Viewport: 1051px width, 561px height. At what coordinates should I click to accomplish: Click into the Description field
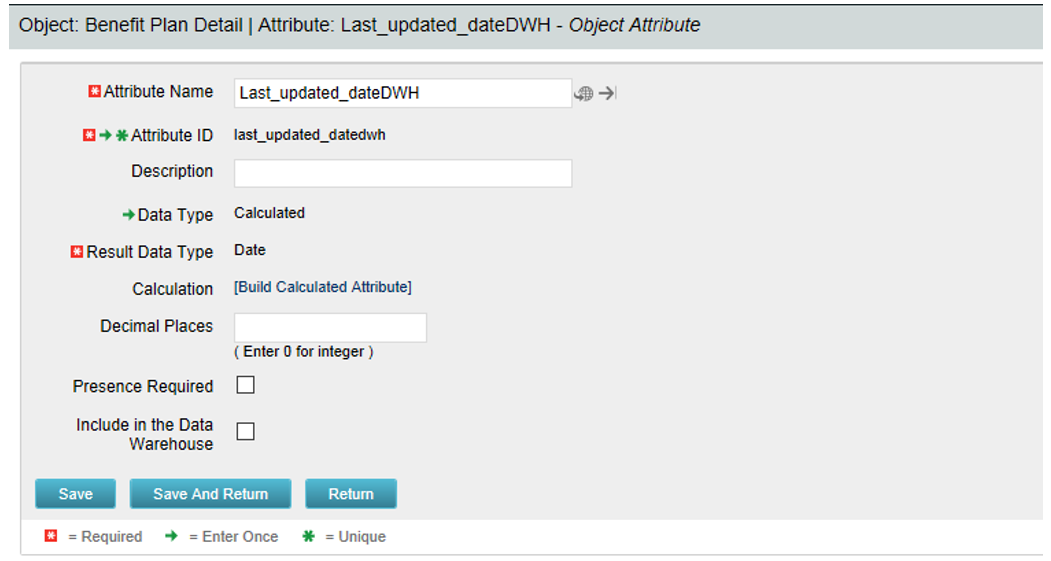pyautogui.click(x=403, y=173)
